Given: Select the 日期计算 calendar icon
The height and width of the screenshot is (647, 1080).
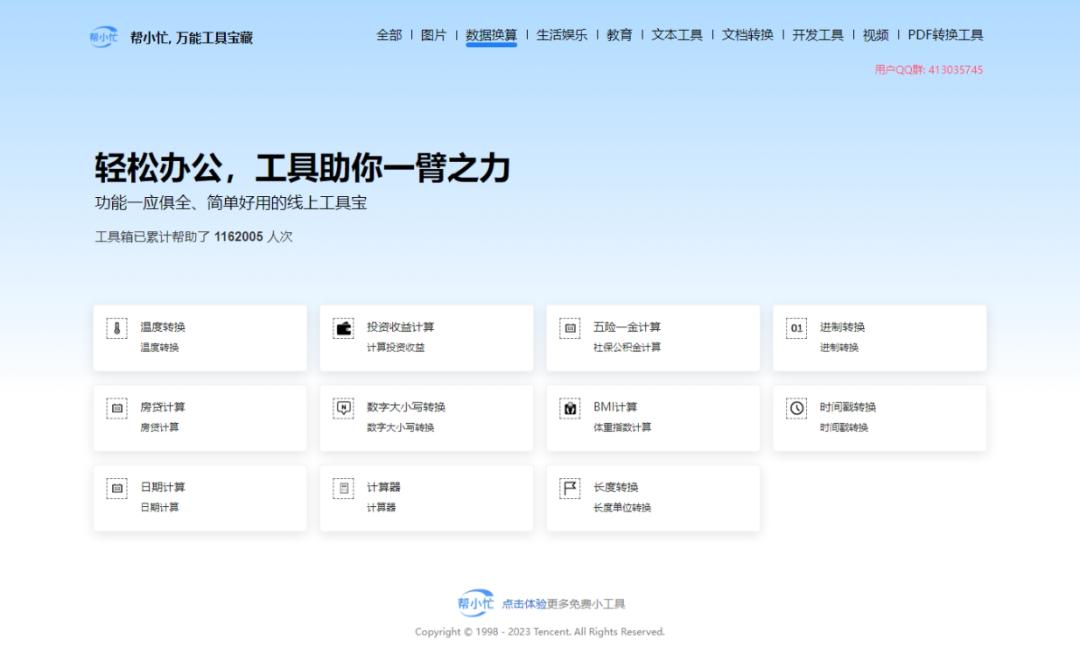Looking at the screenshot, I should (116, 487).
